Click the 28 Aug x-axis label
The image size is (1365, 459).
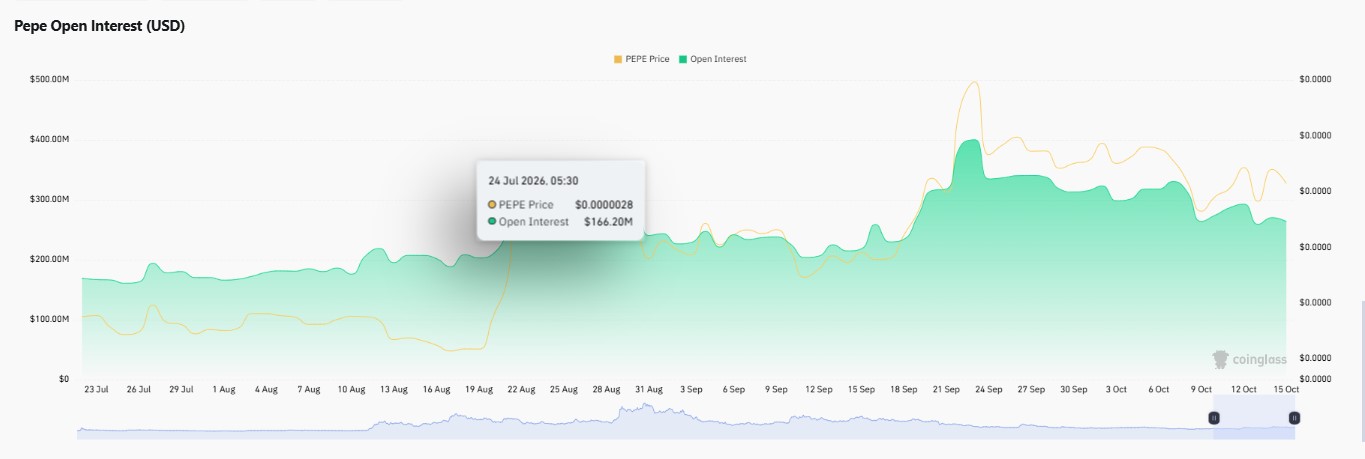pyautogui.click(x=606, y=388)
